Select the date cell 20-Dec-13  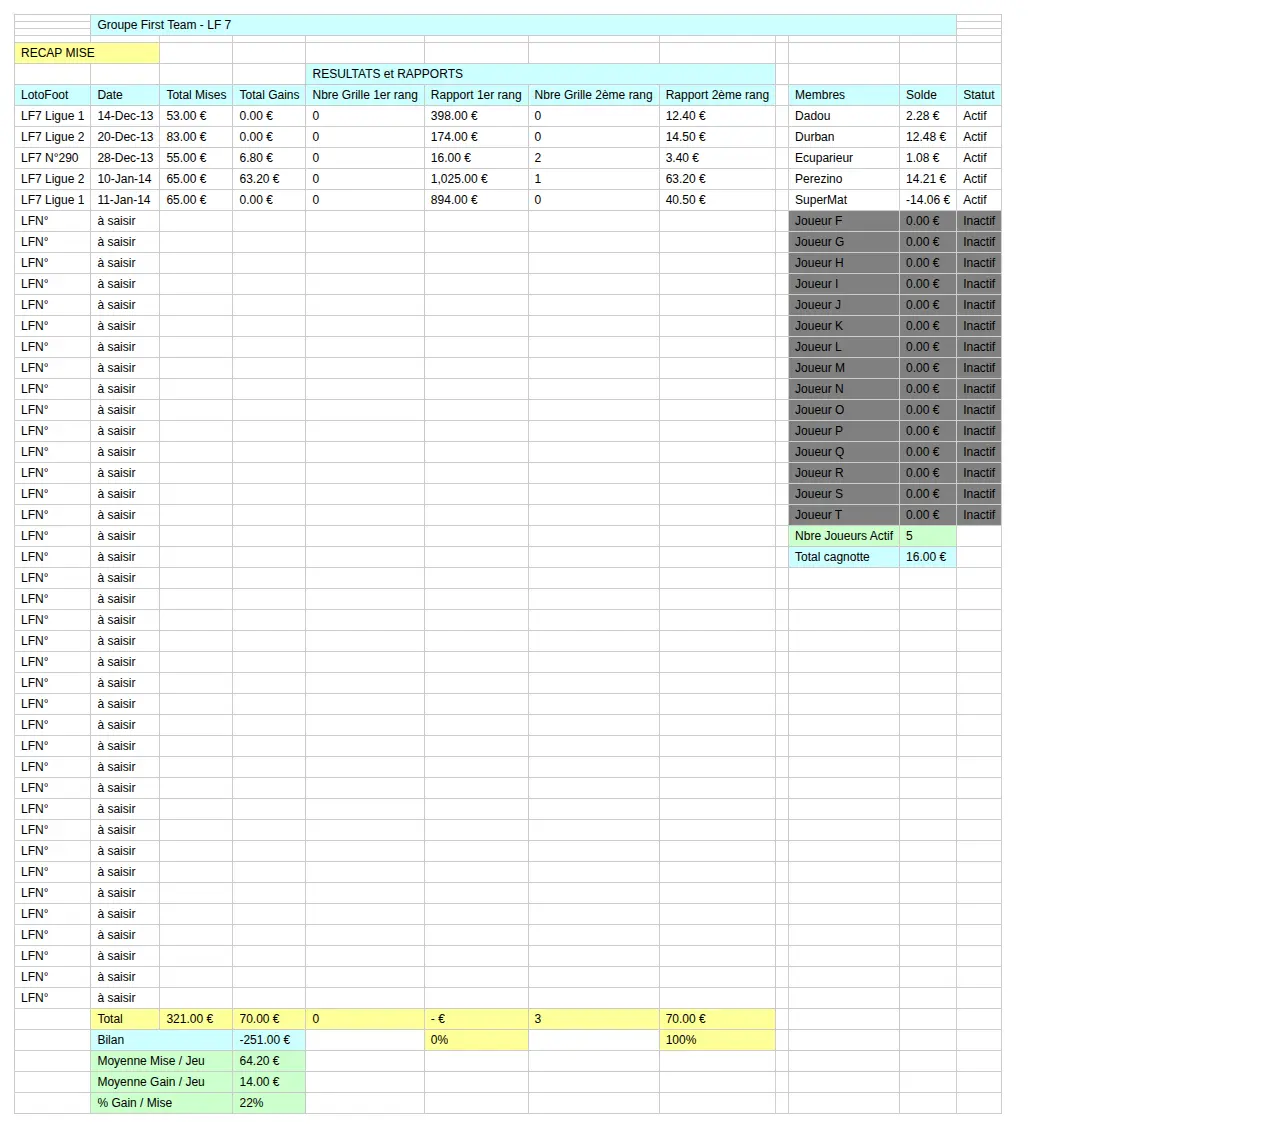(x=125, y=137)
